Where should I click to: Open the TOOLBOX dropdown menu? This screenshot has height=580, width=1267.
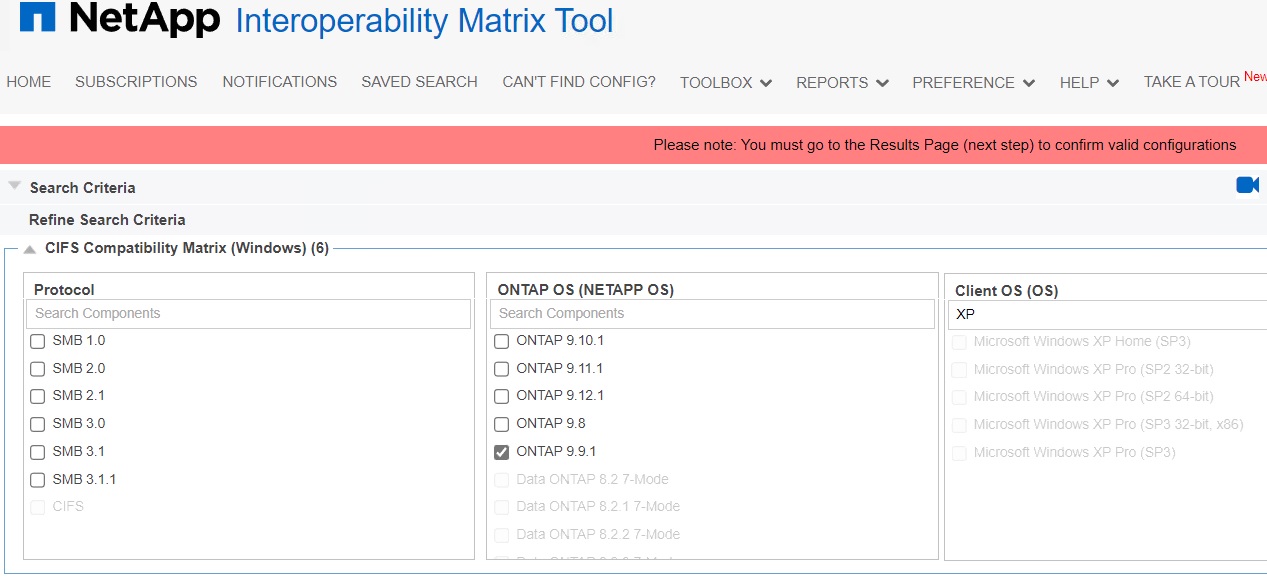pos(725,82)
